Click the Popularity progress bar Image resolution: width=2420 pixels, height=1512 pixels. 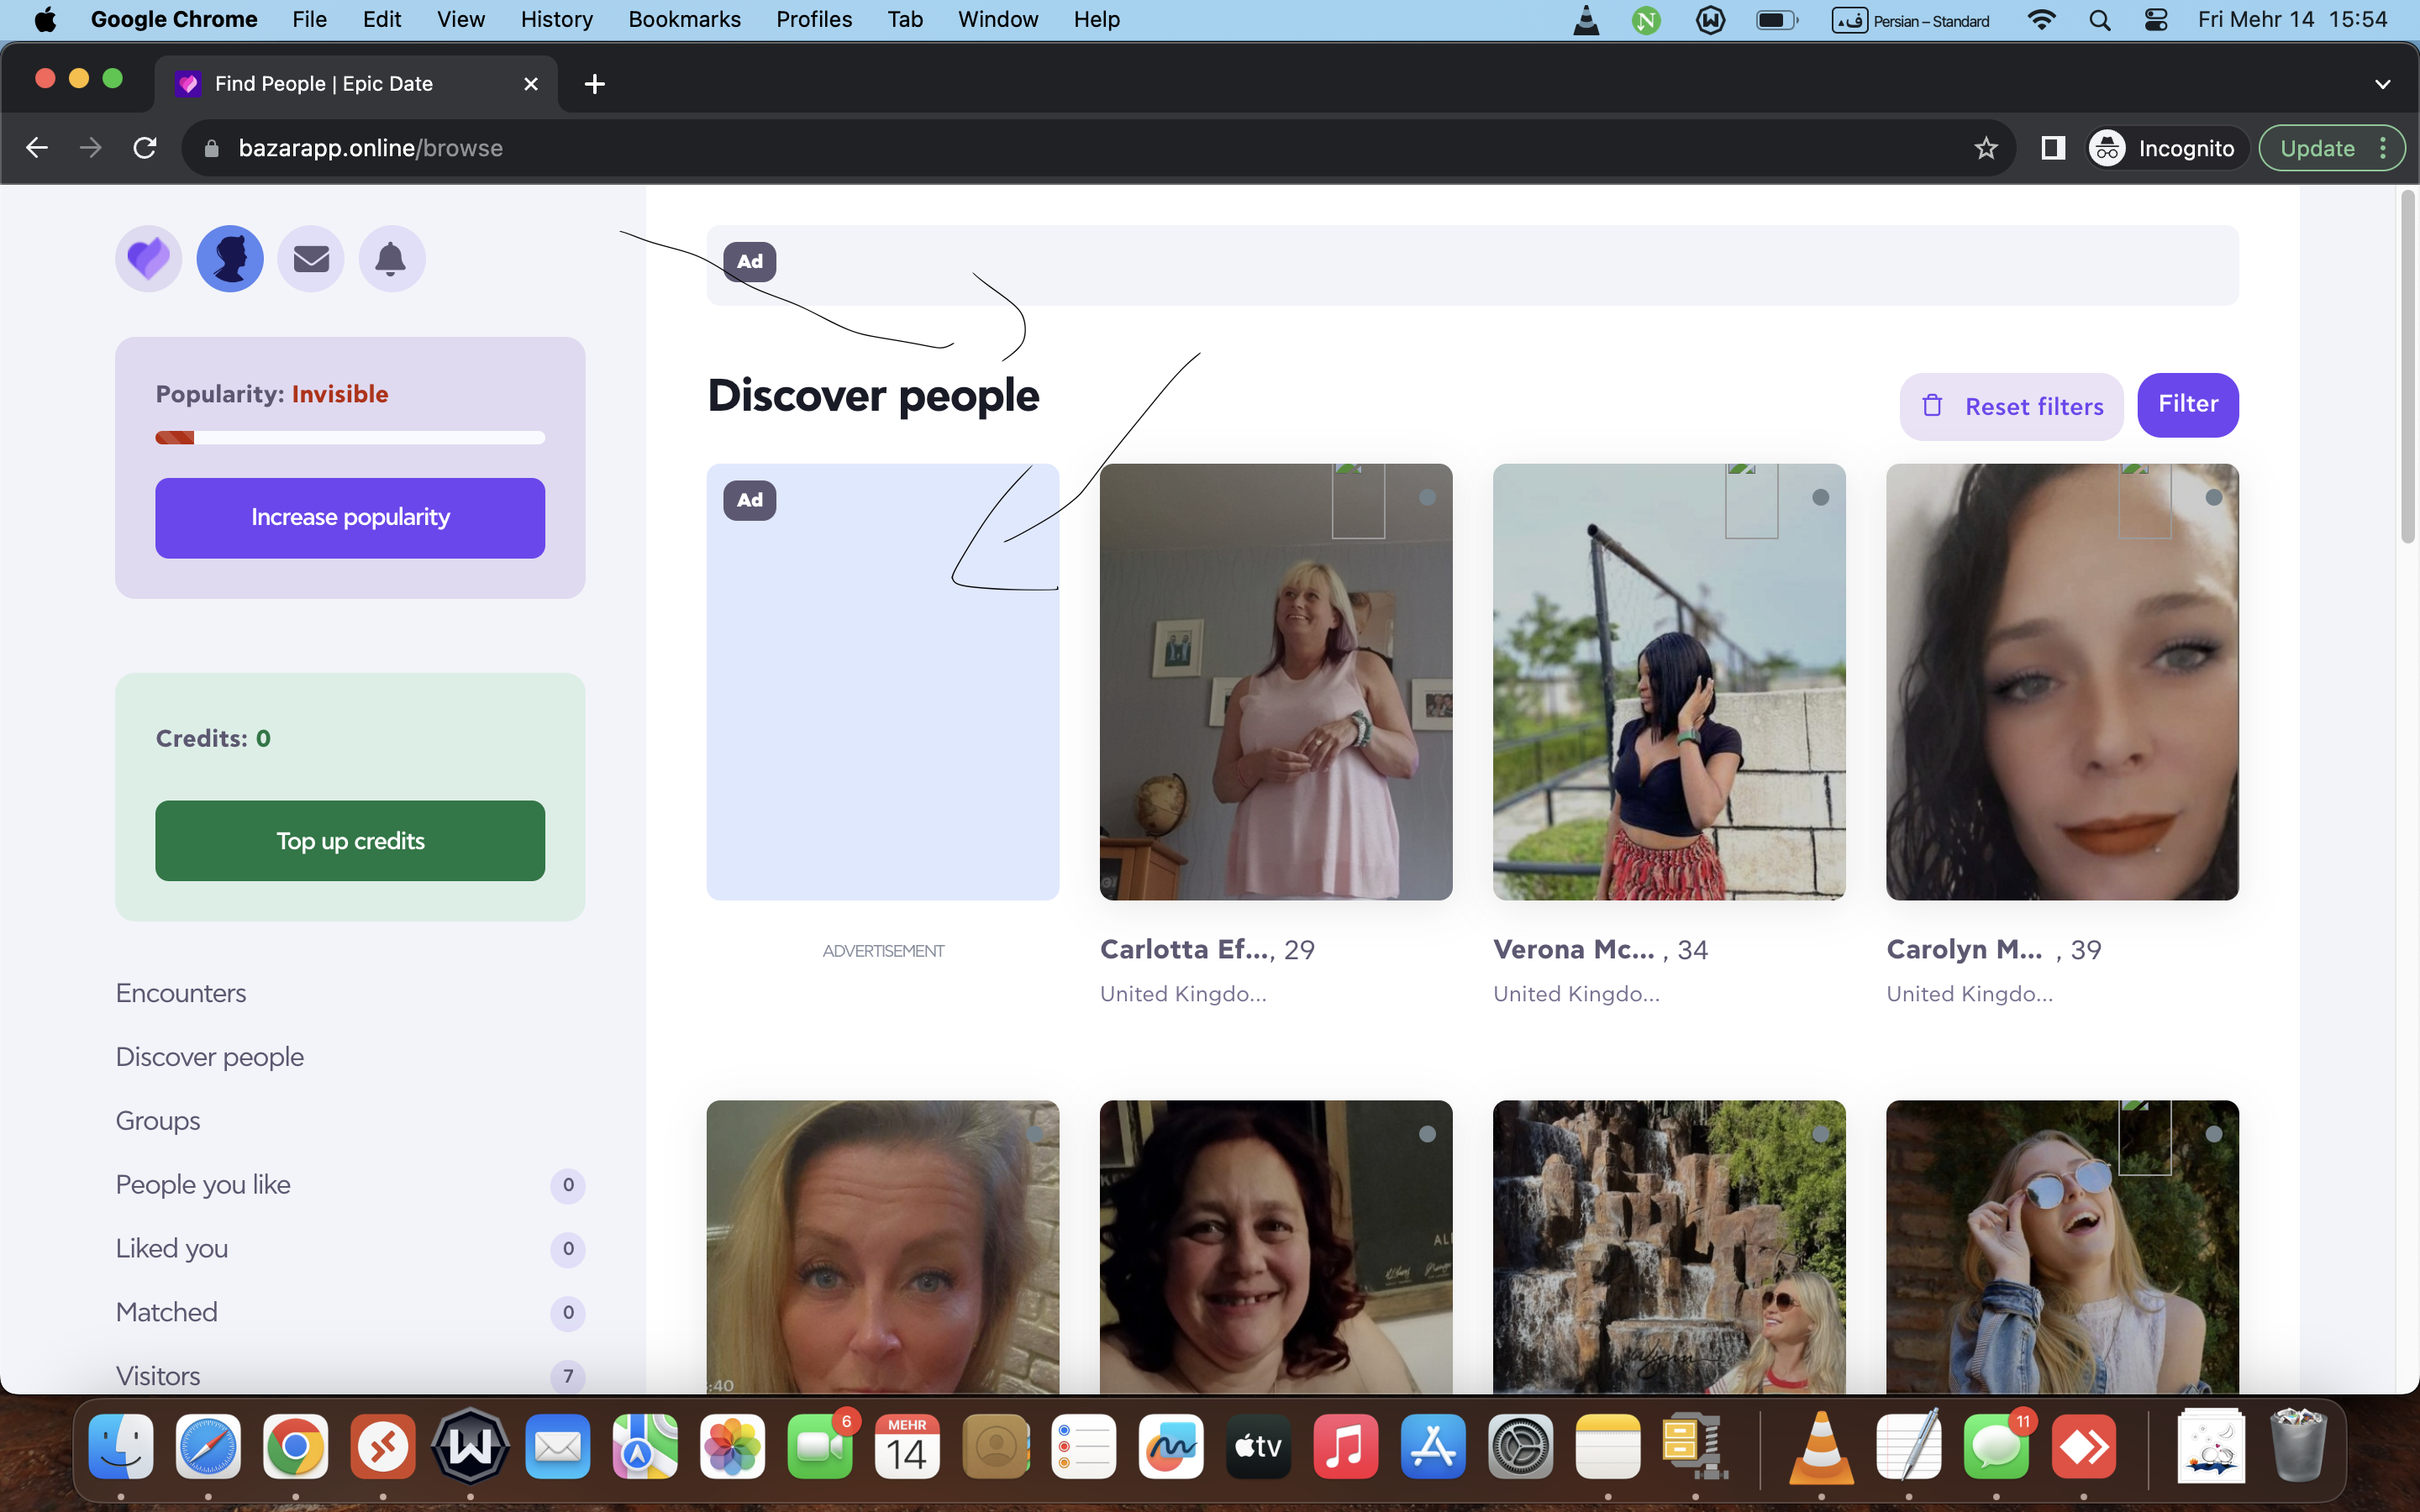tap(350, 437)
